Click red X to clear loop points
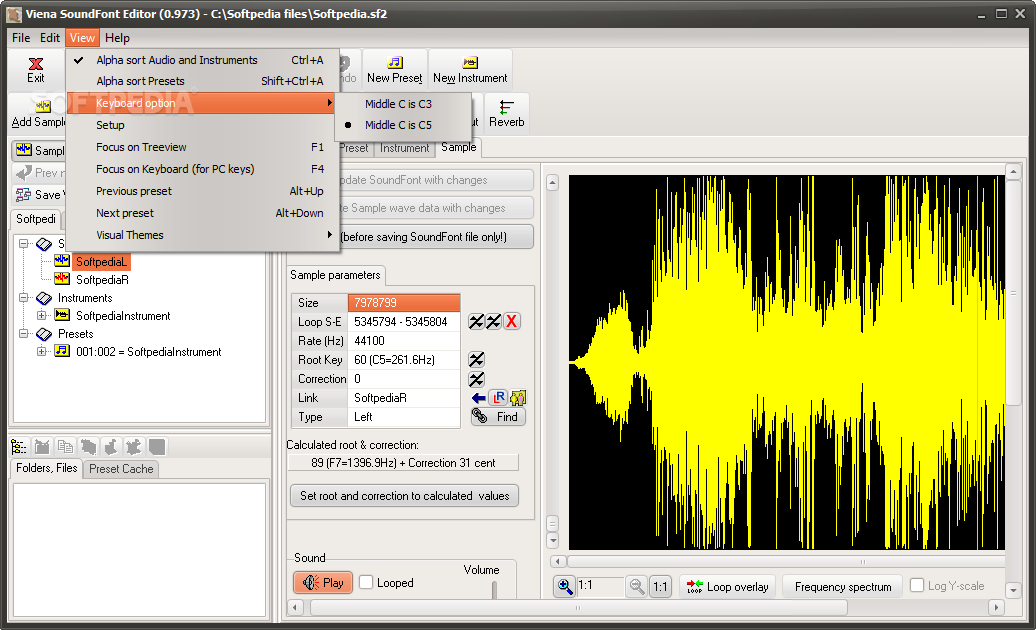The height and width of the screenshot is (630, 1036). pos(511,322)
